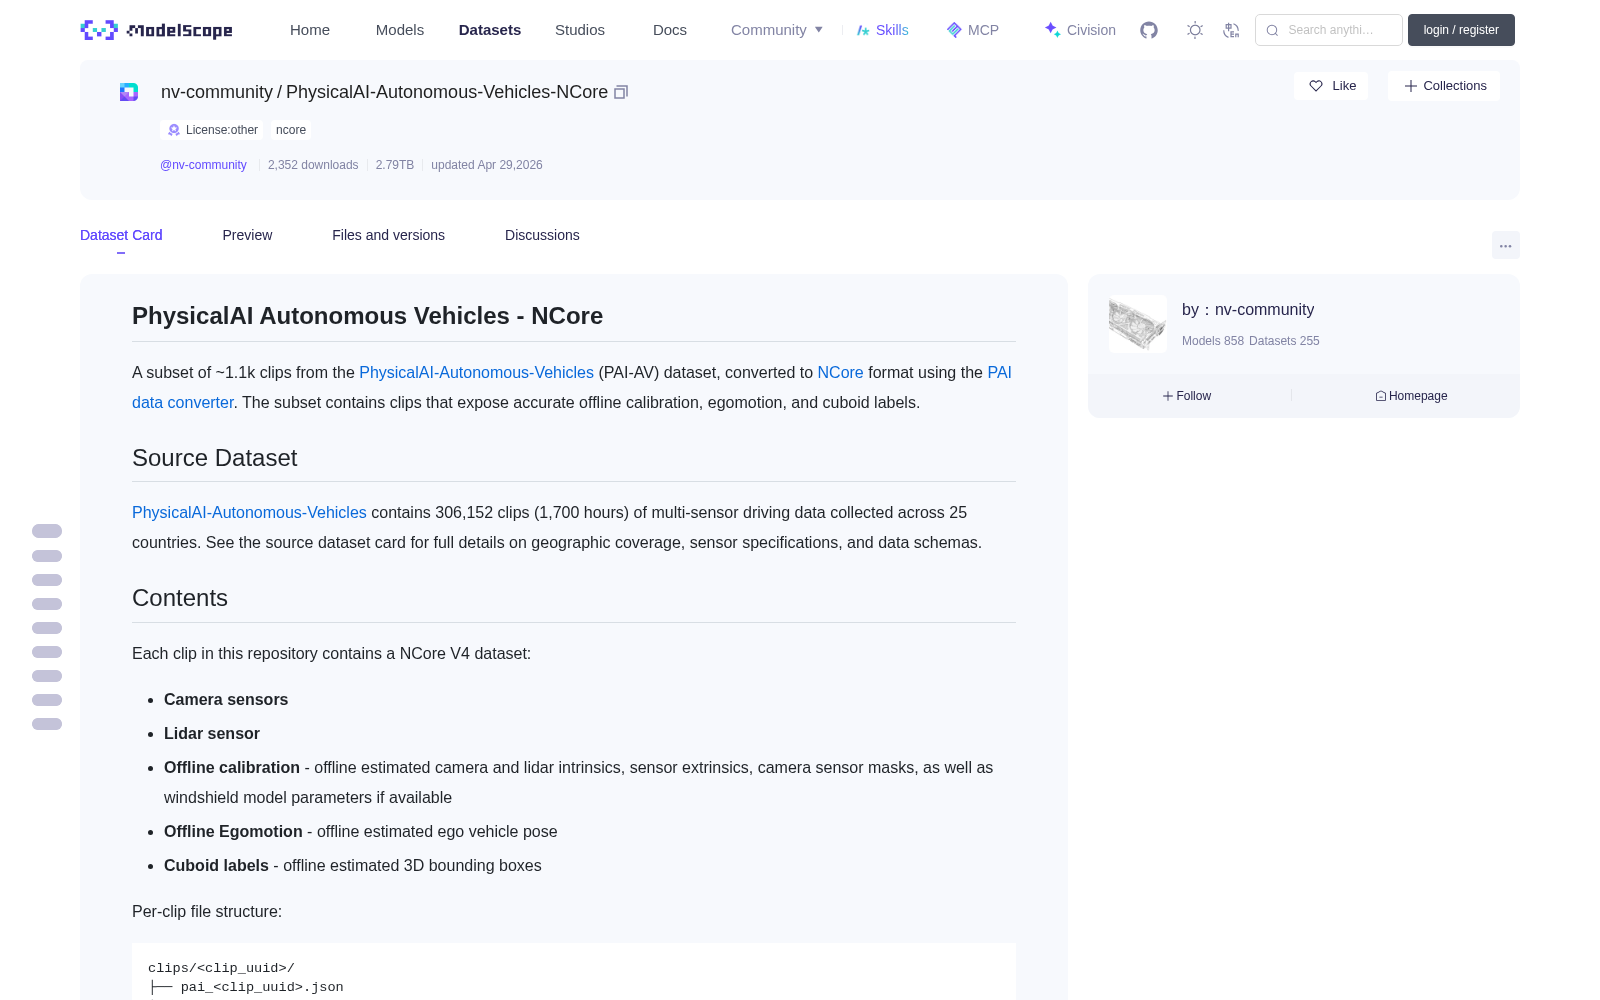Viewport: 1600px width, 1000px height.
Task: Open the nv-community organization thumbnail
Action: coord(1138,324)
